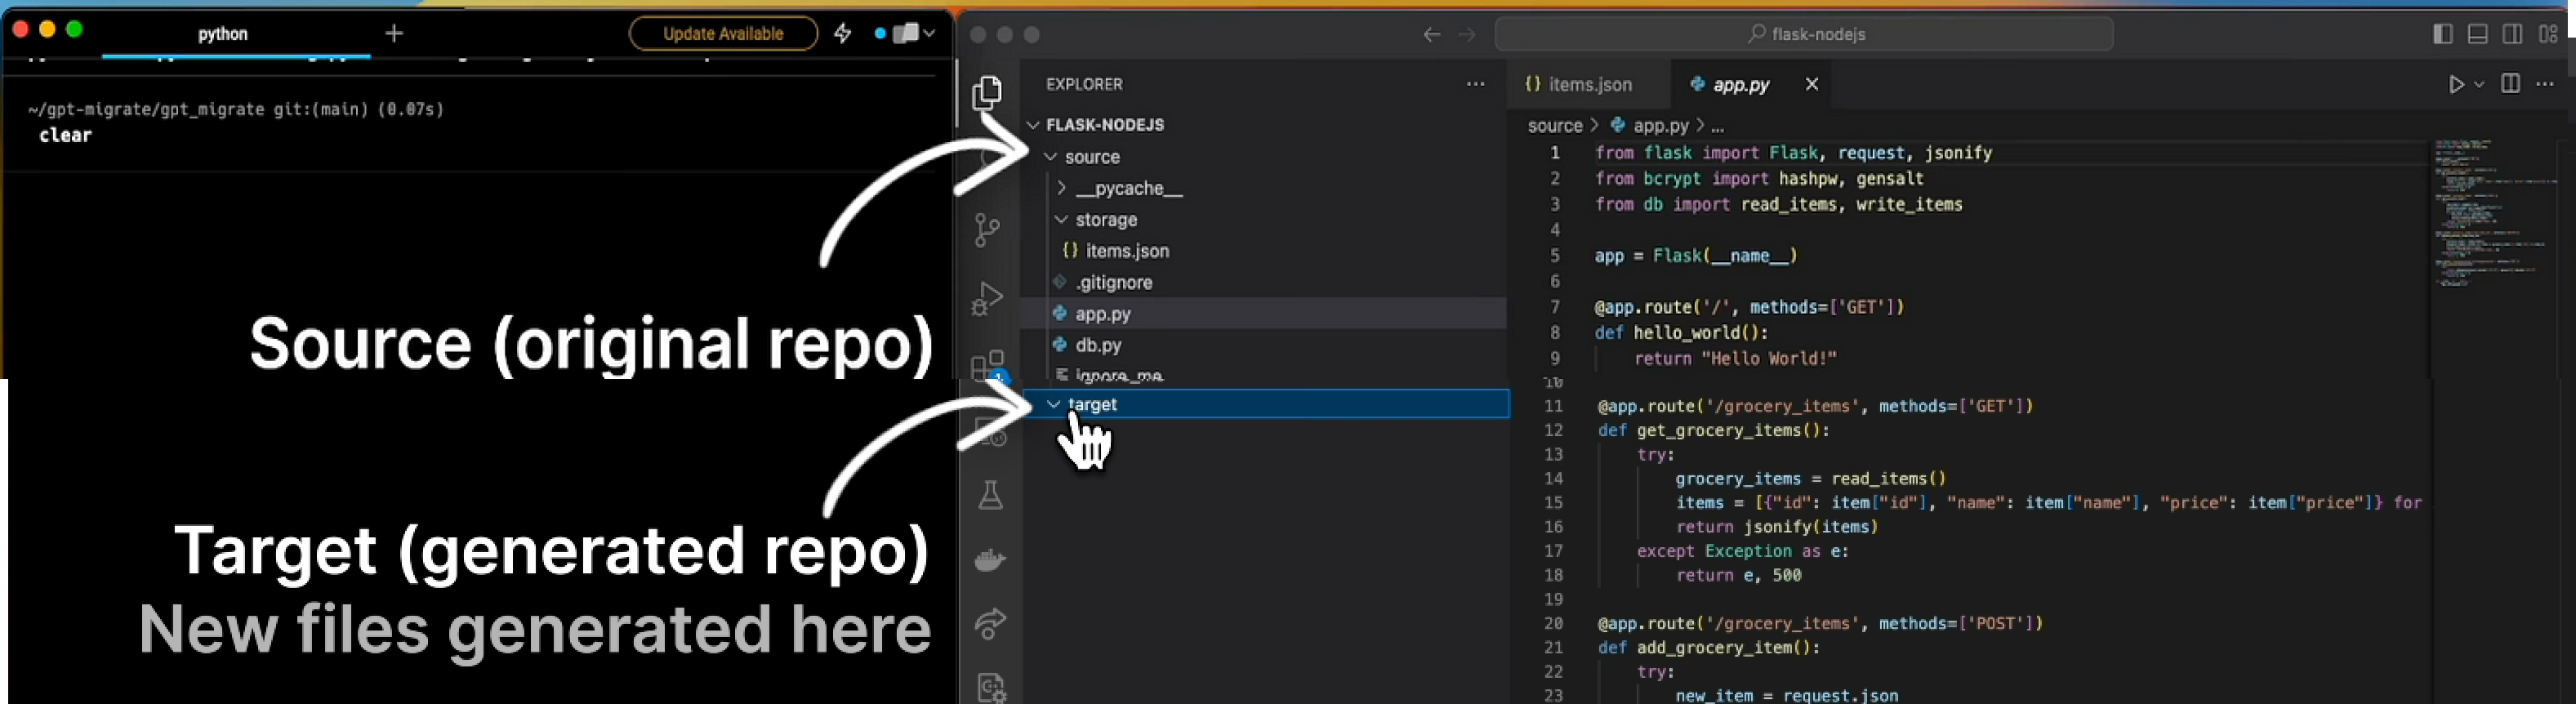Click 'def get_grocery_items():' in editor
This screenshot has width=2576, height=704.
coord(1713,431)
